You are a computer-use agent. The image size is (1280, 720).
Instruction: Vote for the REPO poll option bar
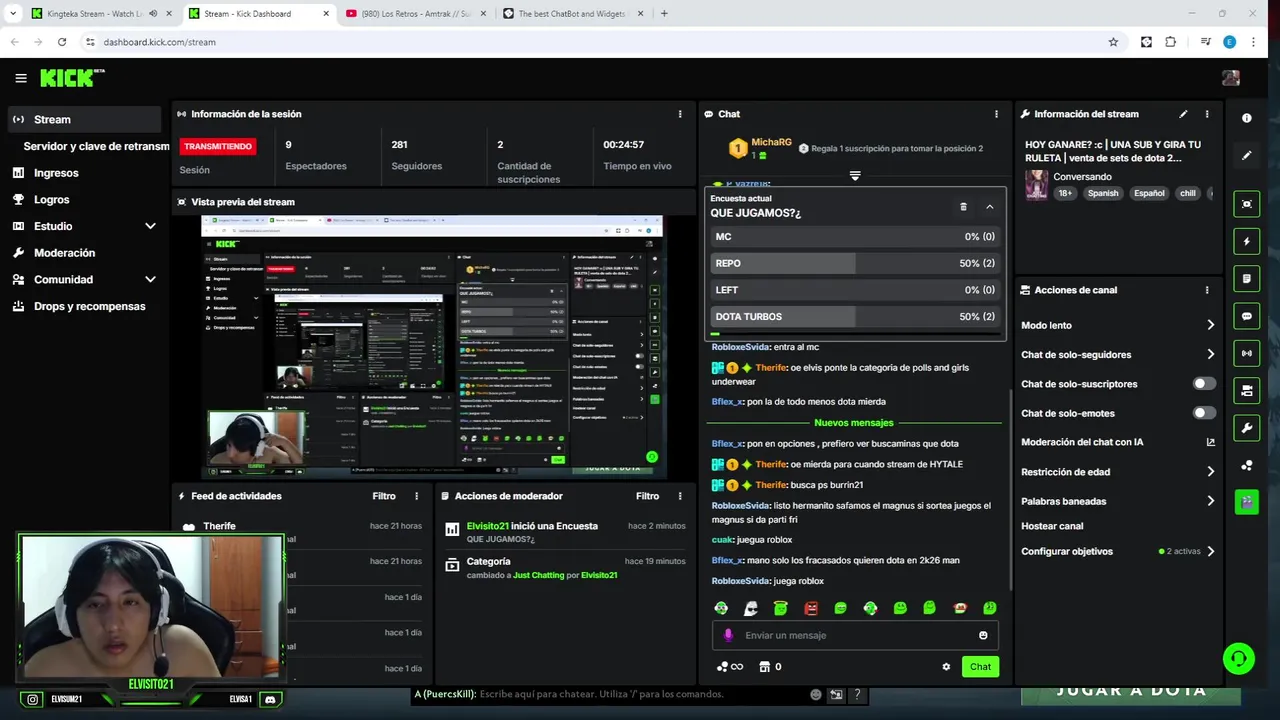click(855, 263)
